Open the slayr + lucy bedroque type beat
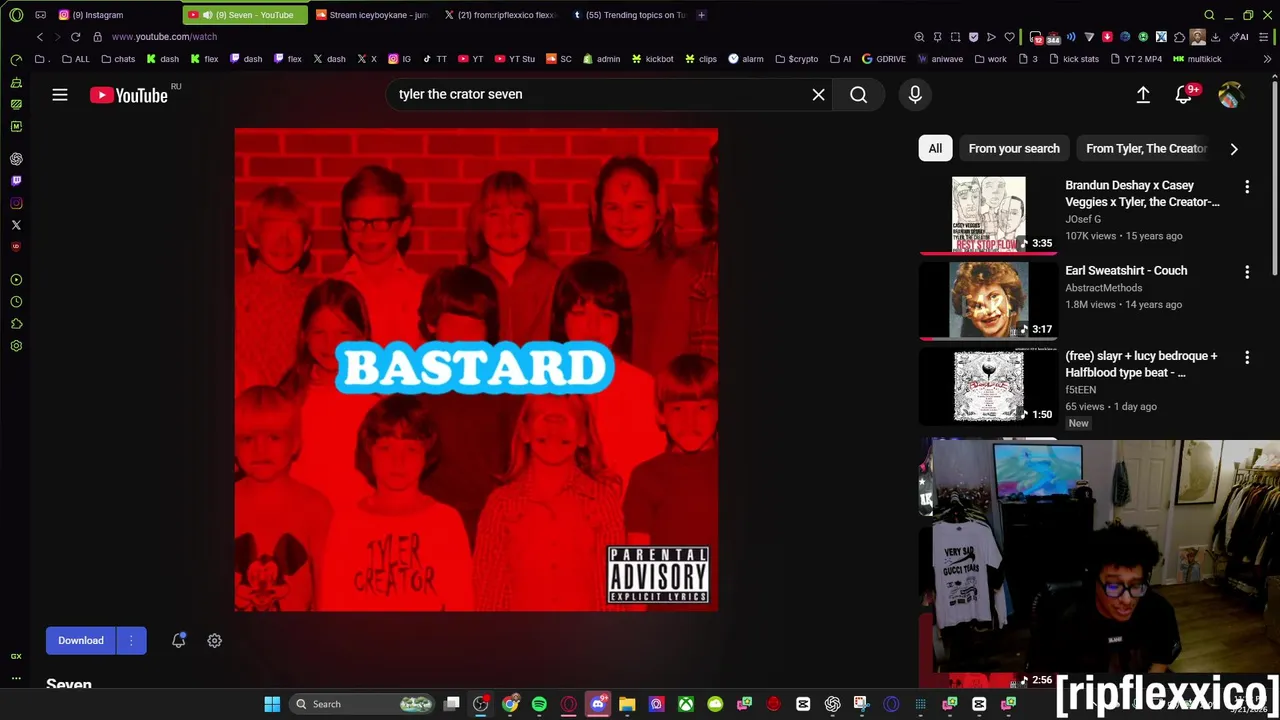Screen dimensions: 1280x720 pyautogui.click(x=1141, y=364)
